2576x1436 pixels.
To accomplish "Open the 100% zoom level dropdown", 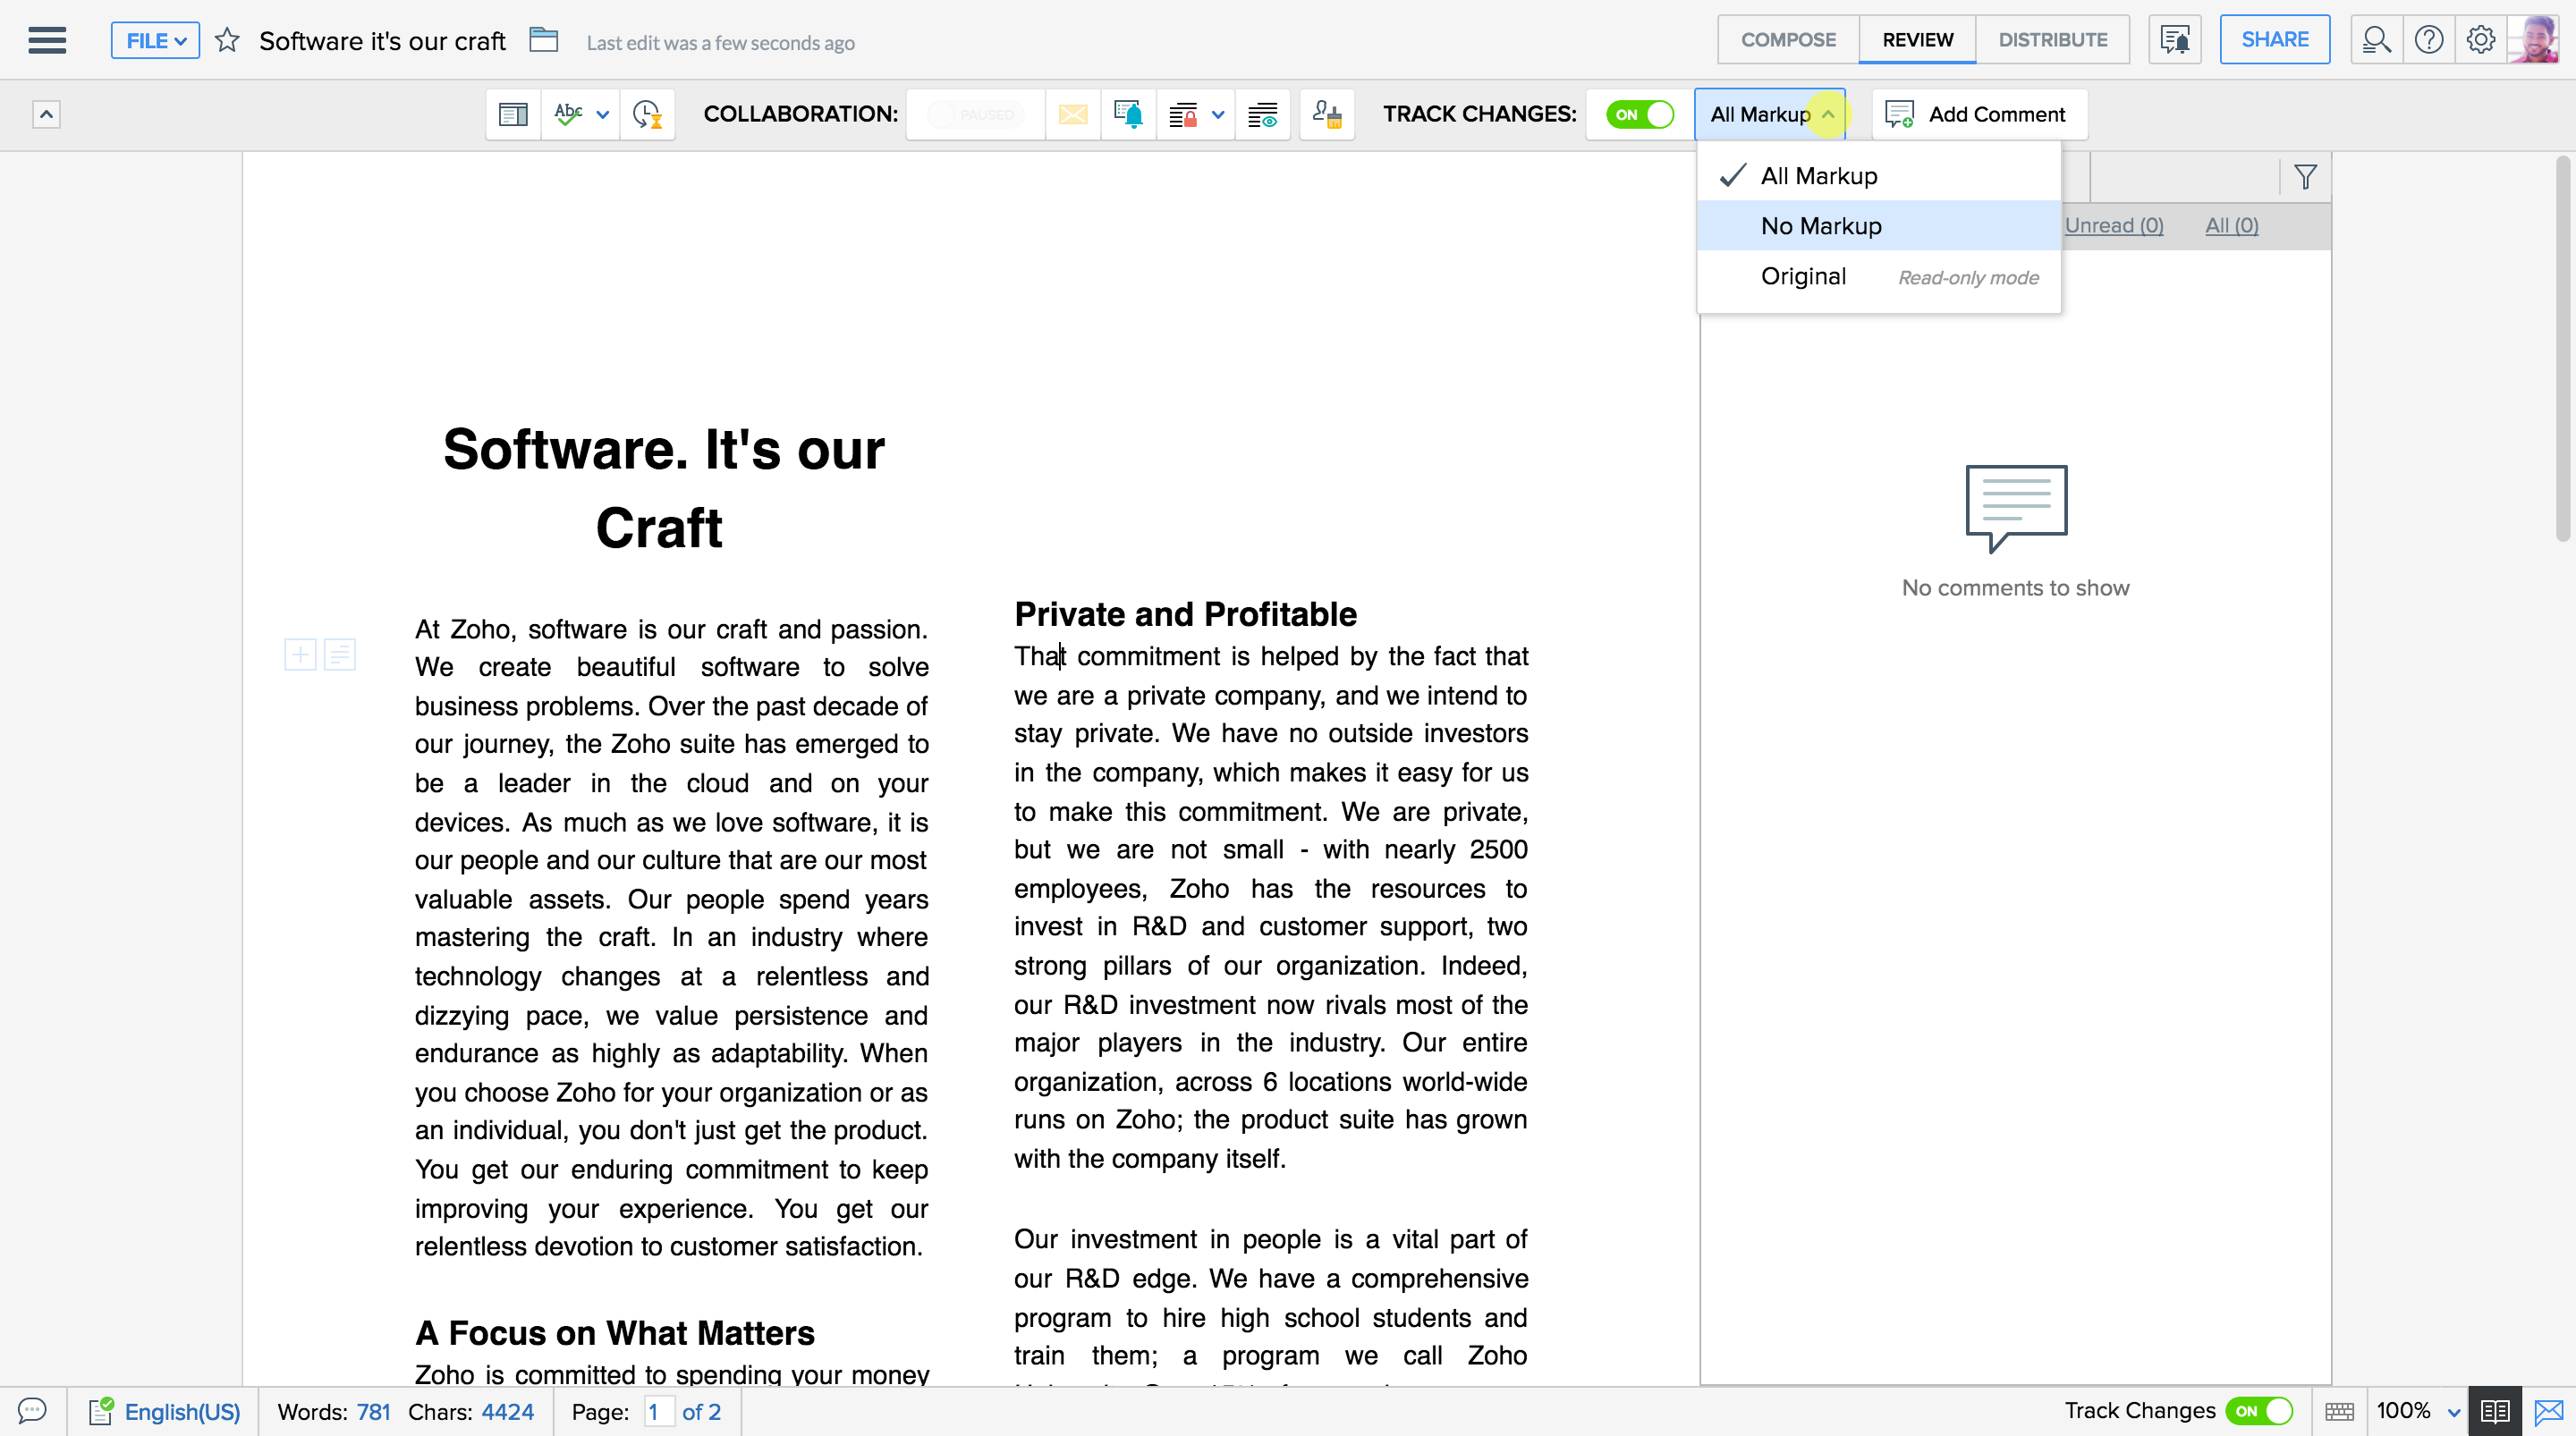I will tap(2417, 1411).
